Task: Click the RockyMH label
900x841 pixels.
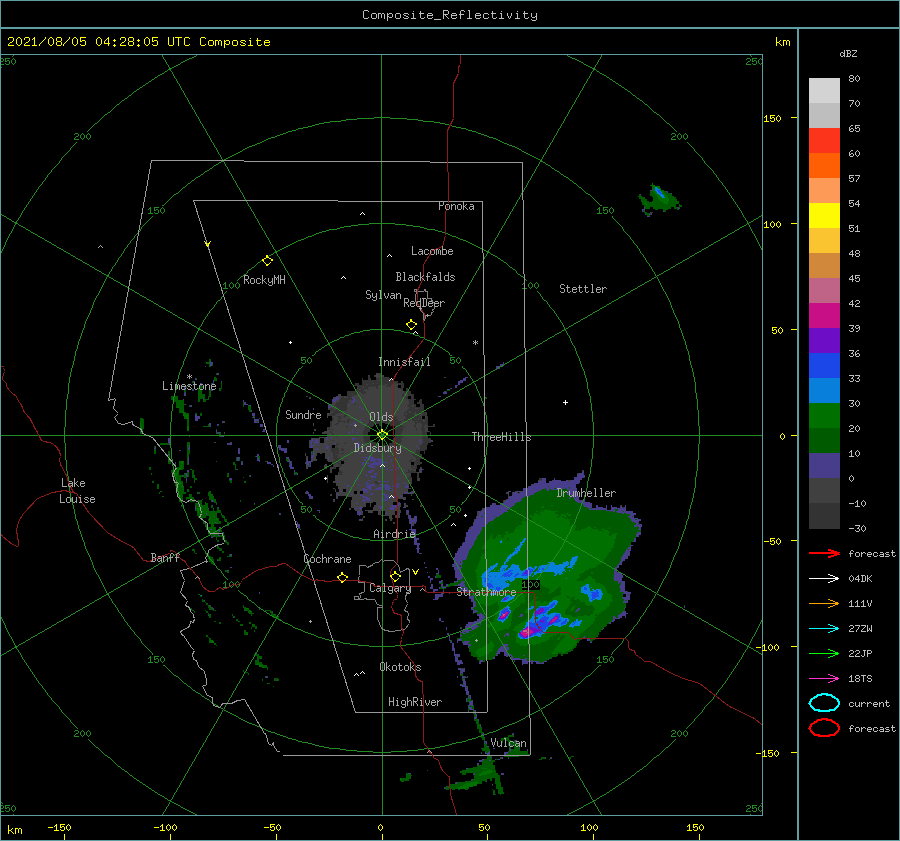Action: tap(264, 280)
